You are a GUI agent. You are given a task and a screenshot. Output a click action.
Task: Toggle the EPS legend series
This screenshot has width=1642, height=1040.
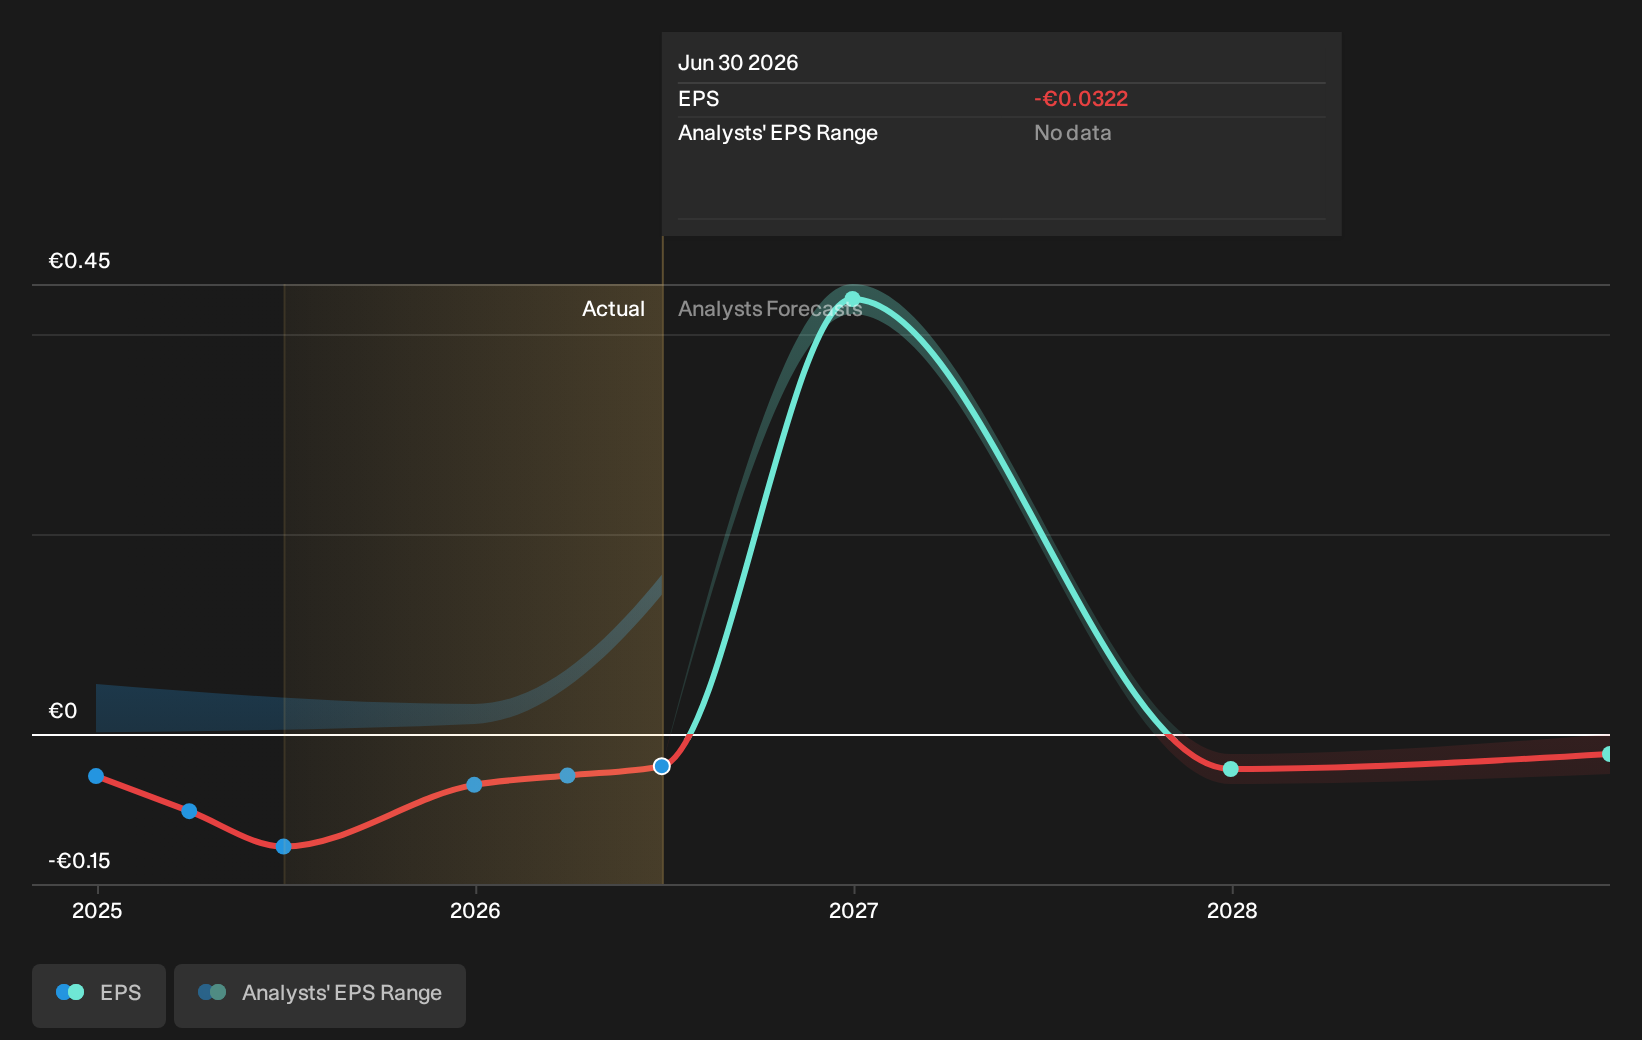99,994
